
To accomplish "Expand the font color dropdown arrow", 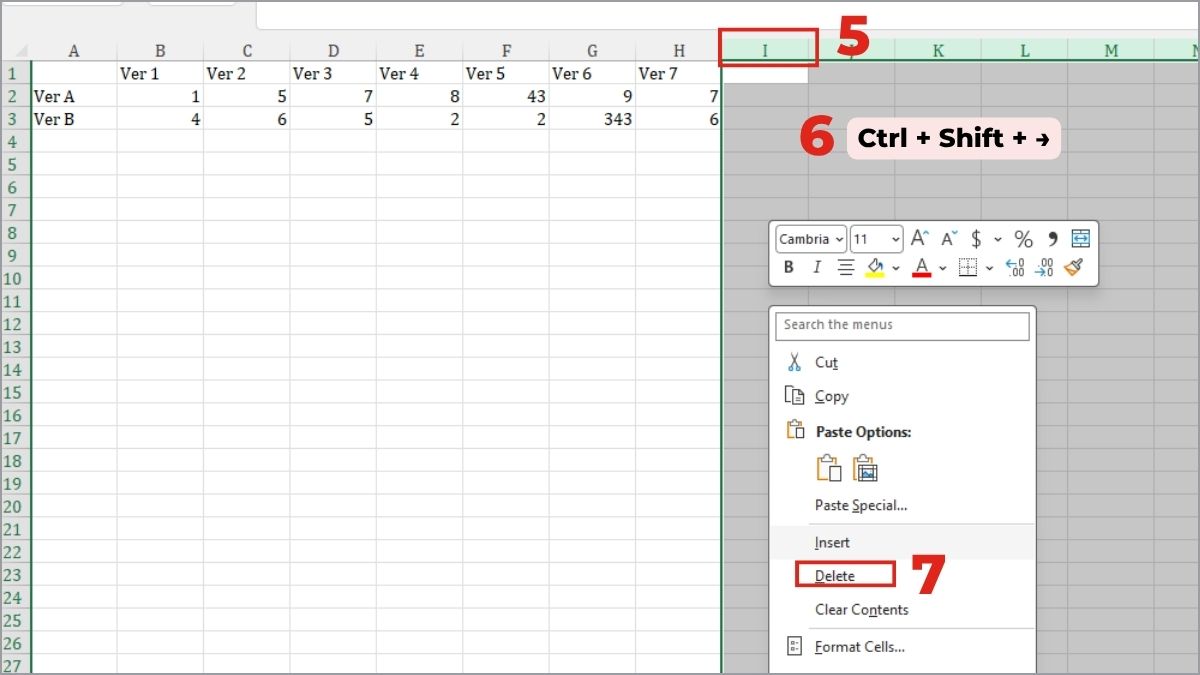I will pyautogui.click(x=942, y=269).
